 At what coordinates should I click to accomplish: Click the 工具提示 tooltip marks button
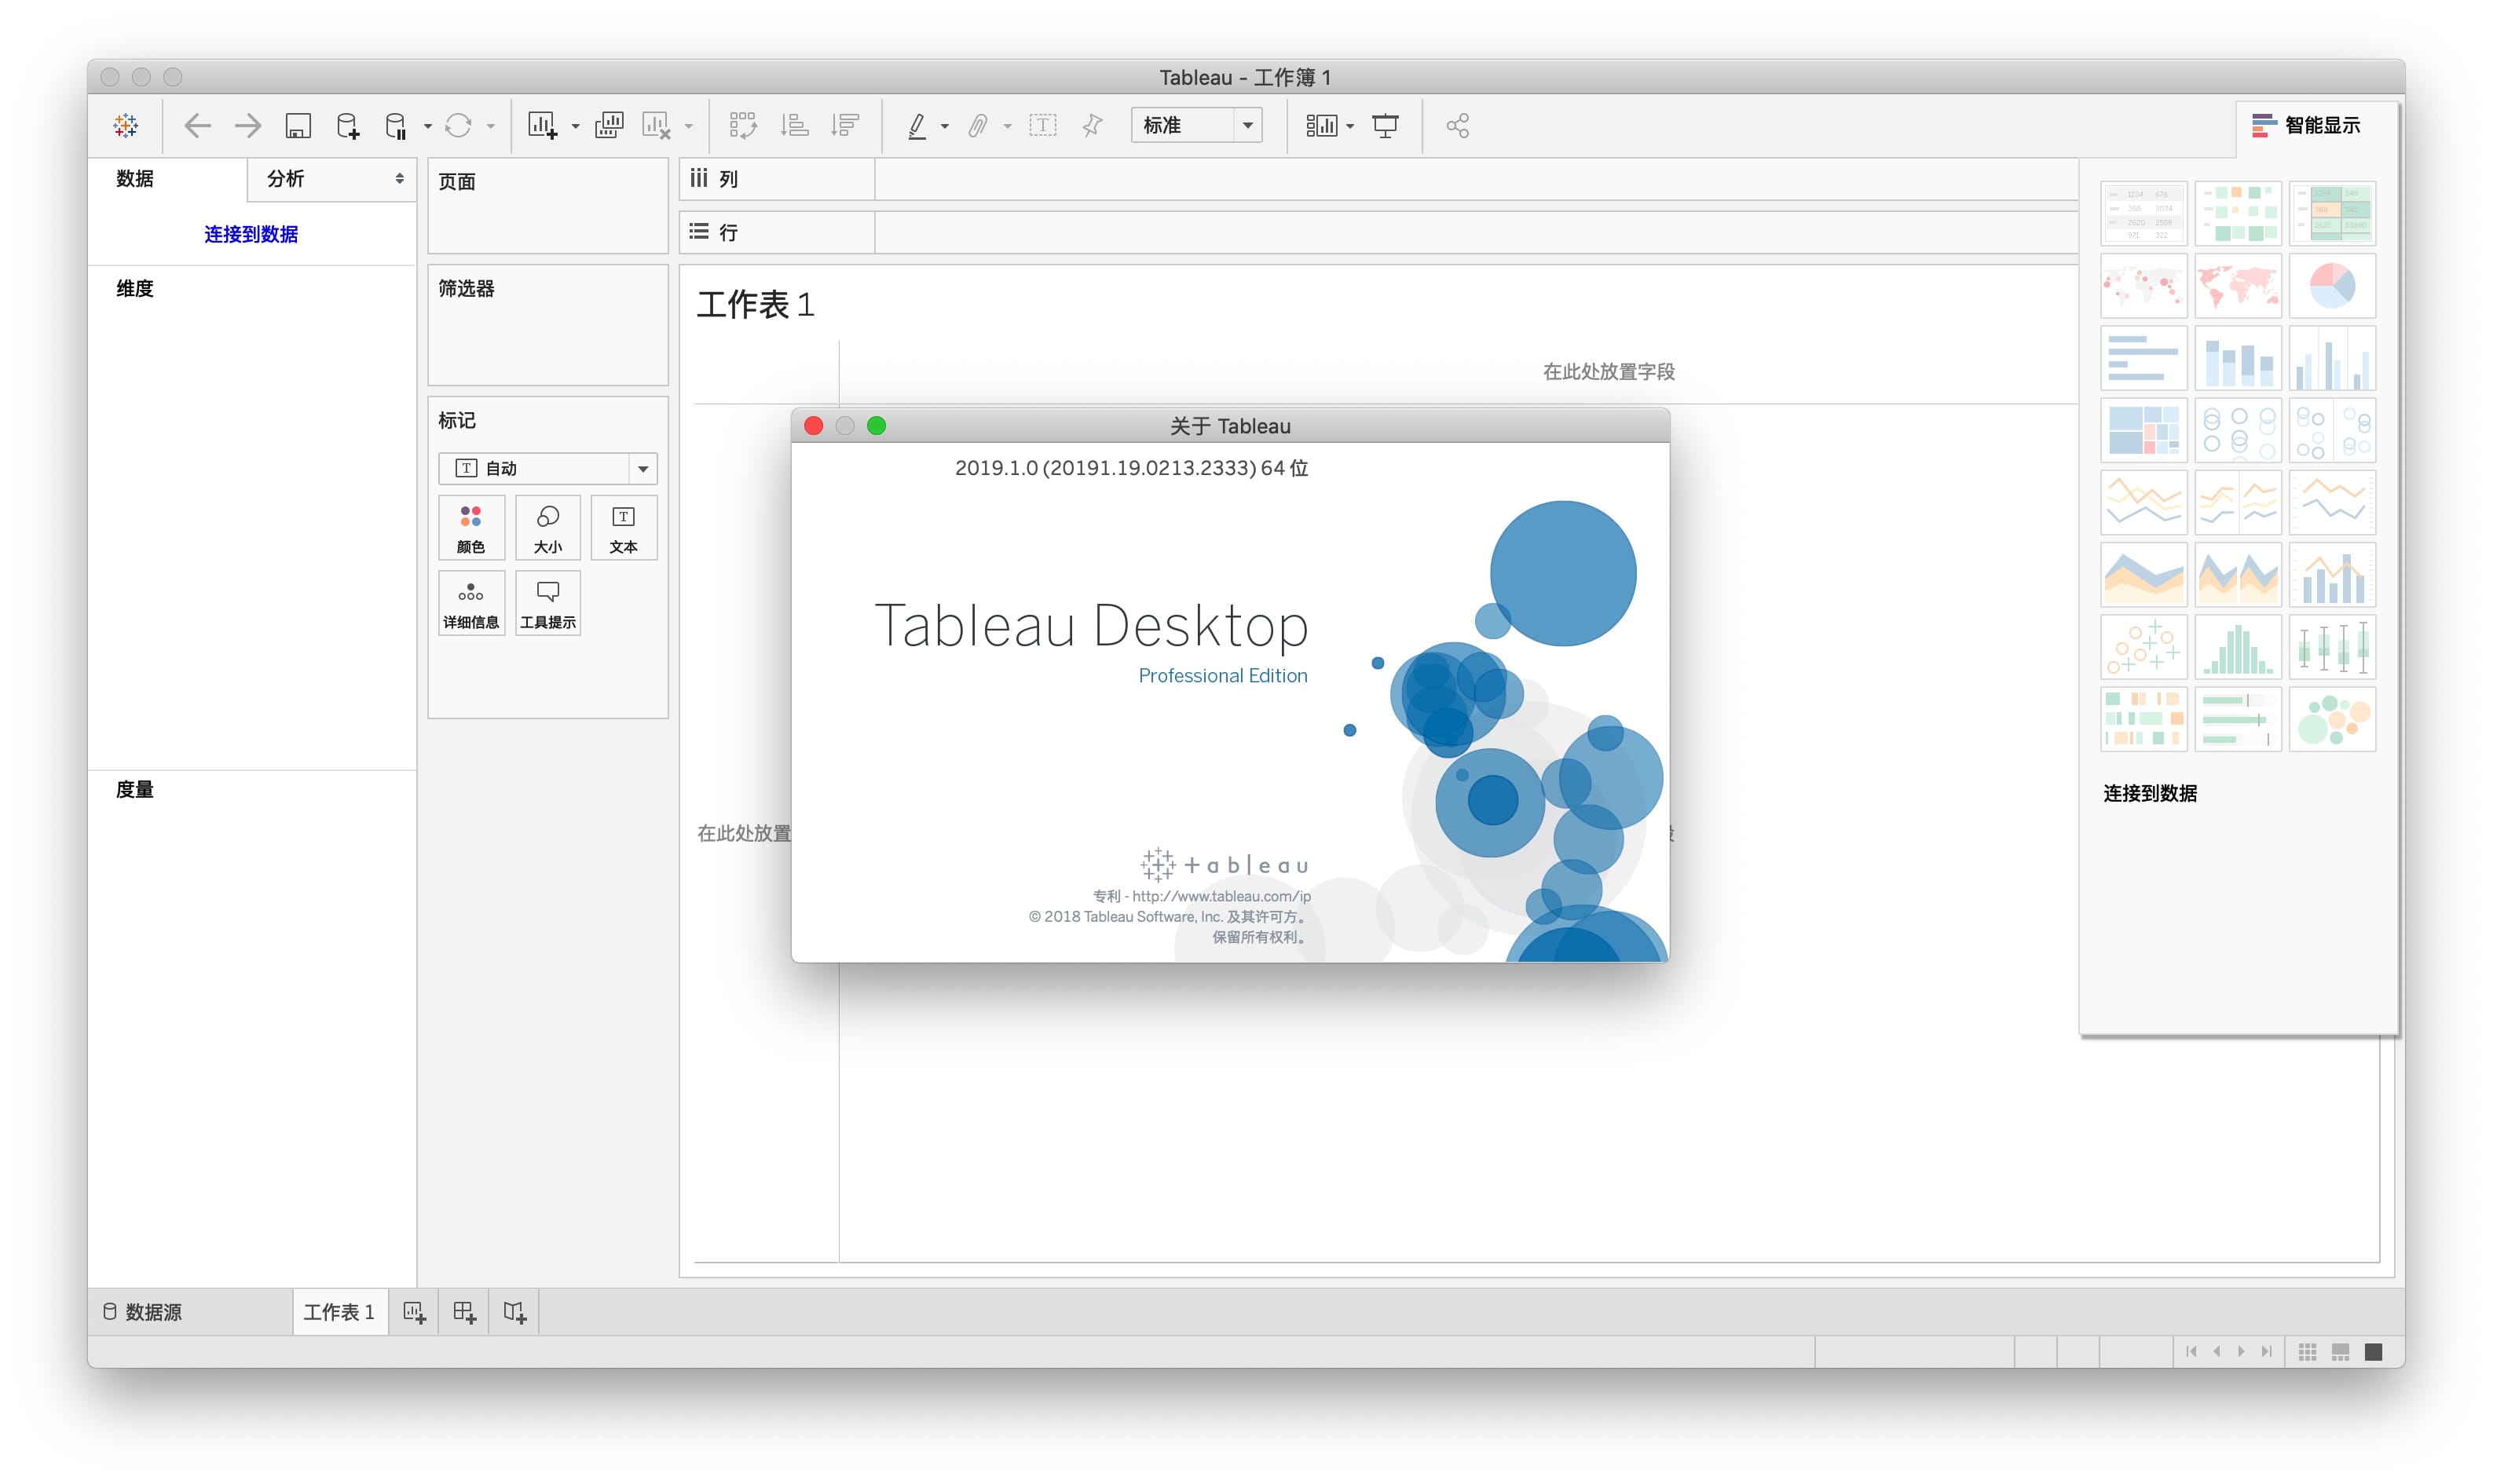pos(547,603)
